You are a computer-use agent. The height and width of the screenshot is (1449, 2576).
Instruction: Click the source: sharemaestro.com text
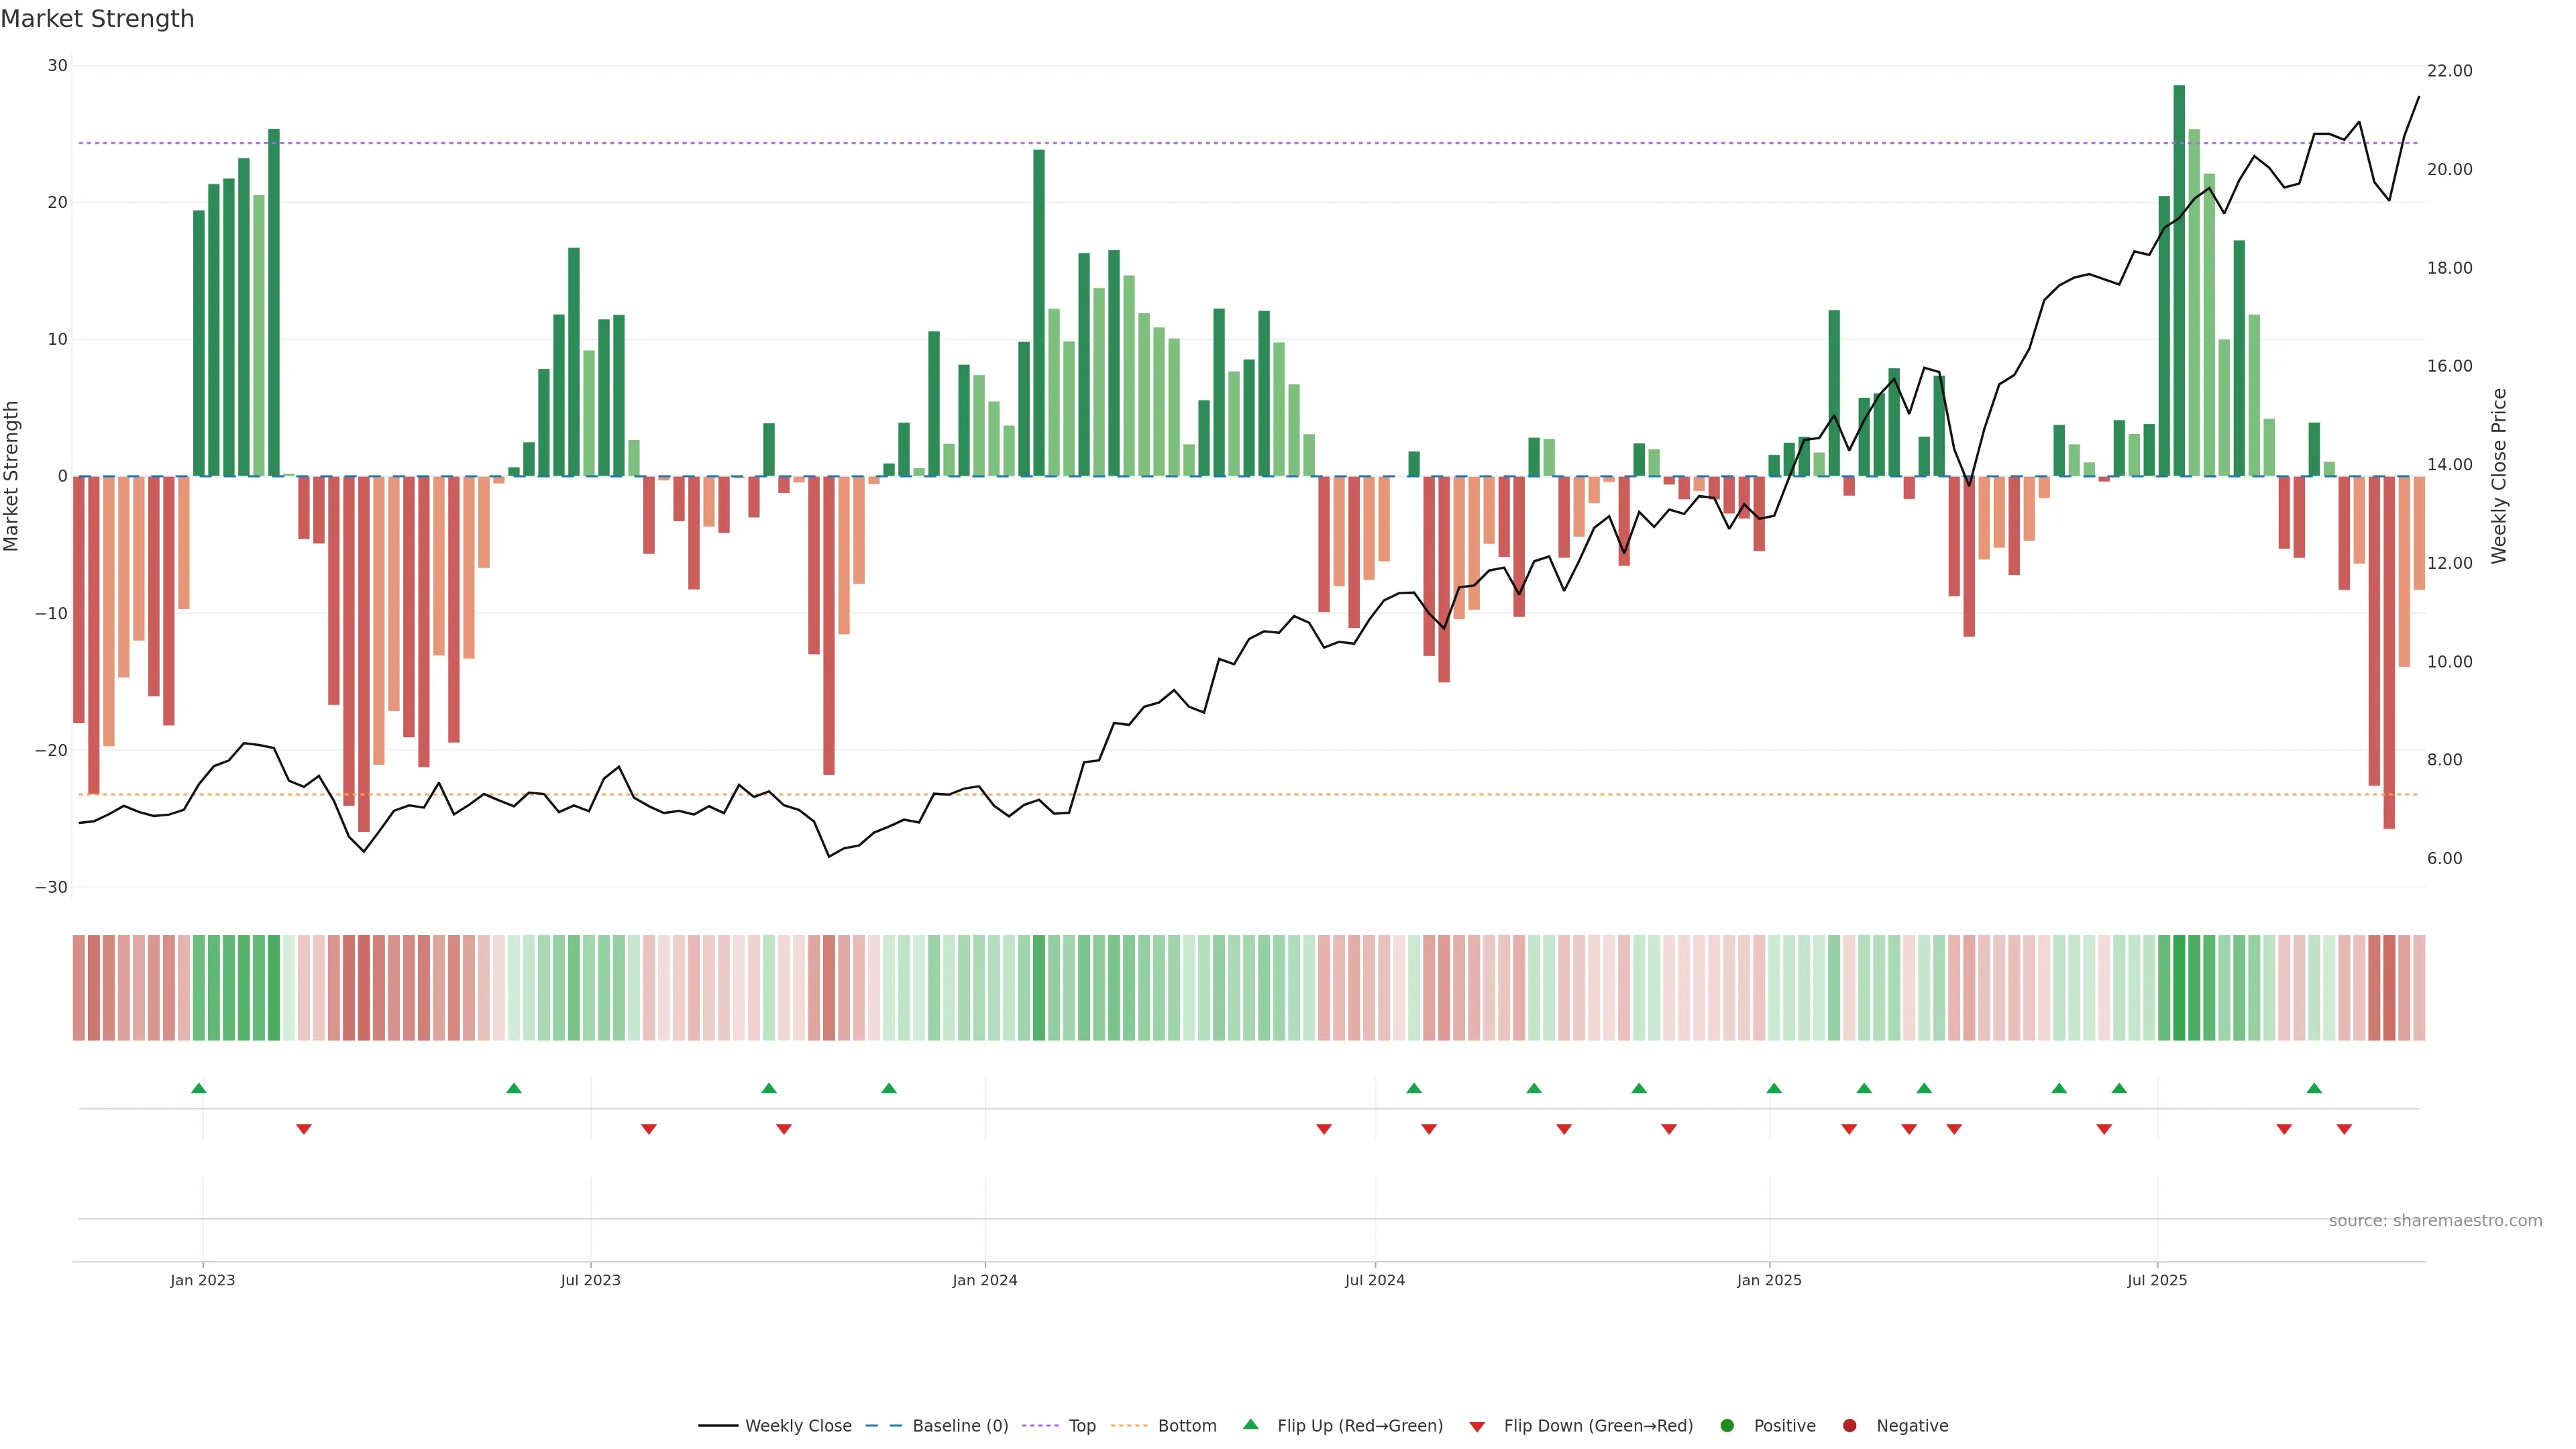pyautogui.click(x=2435, y=1221)
